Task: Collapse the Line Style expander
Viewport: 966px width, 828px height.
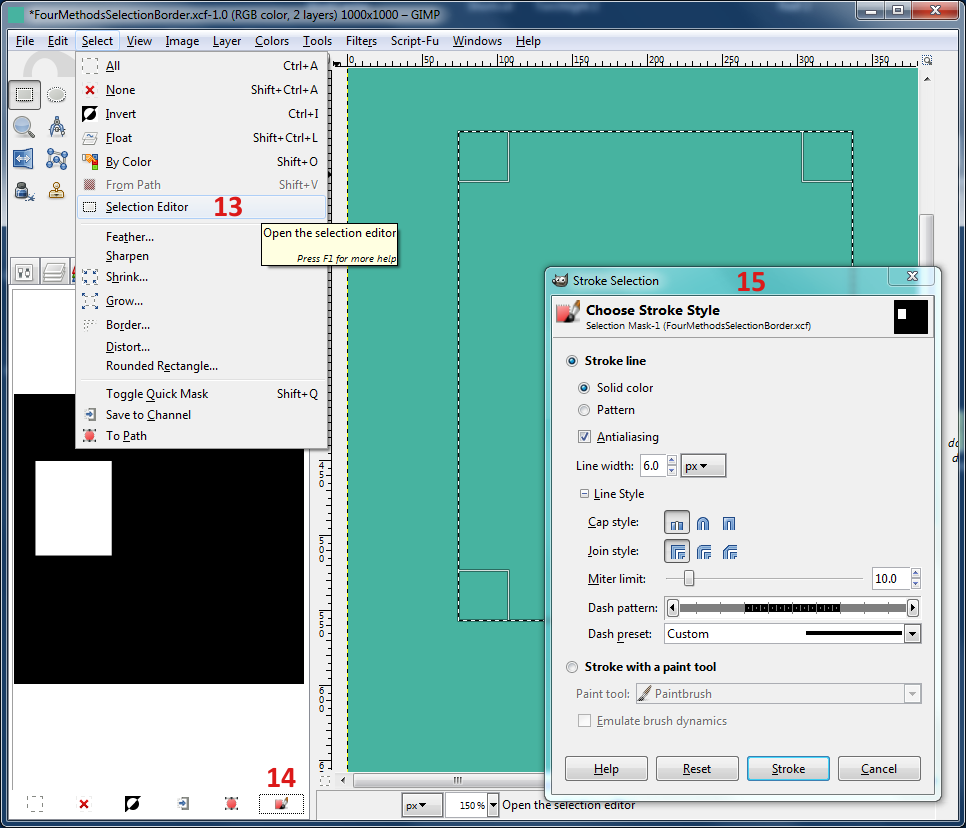Action: 584,494
